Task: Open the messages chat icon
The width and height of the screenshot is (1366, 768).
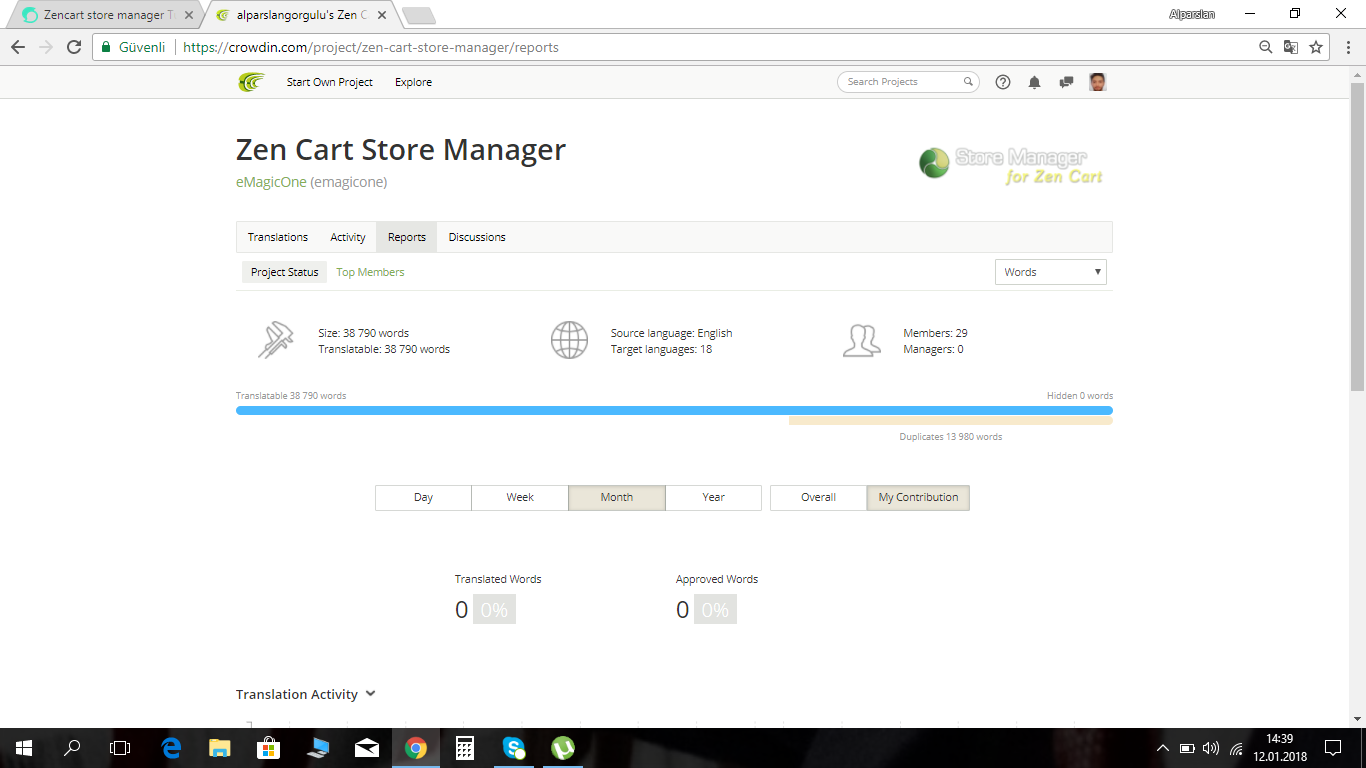Action: tap(1066, 82)
